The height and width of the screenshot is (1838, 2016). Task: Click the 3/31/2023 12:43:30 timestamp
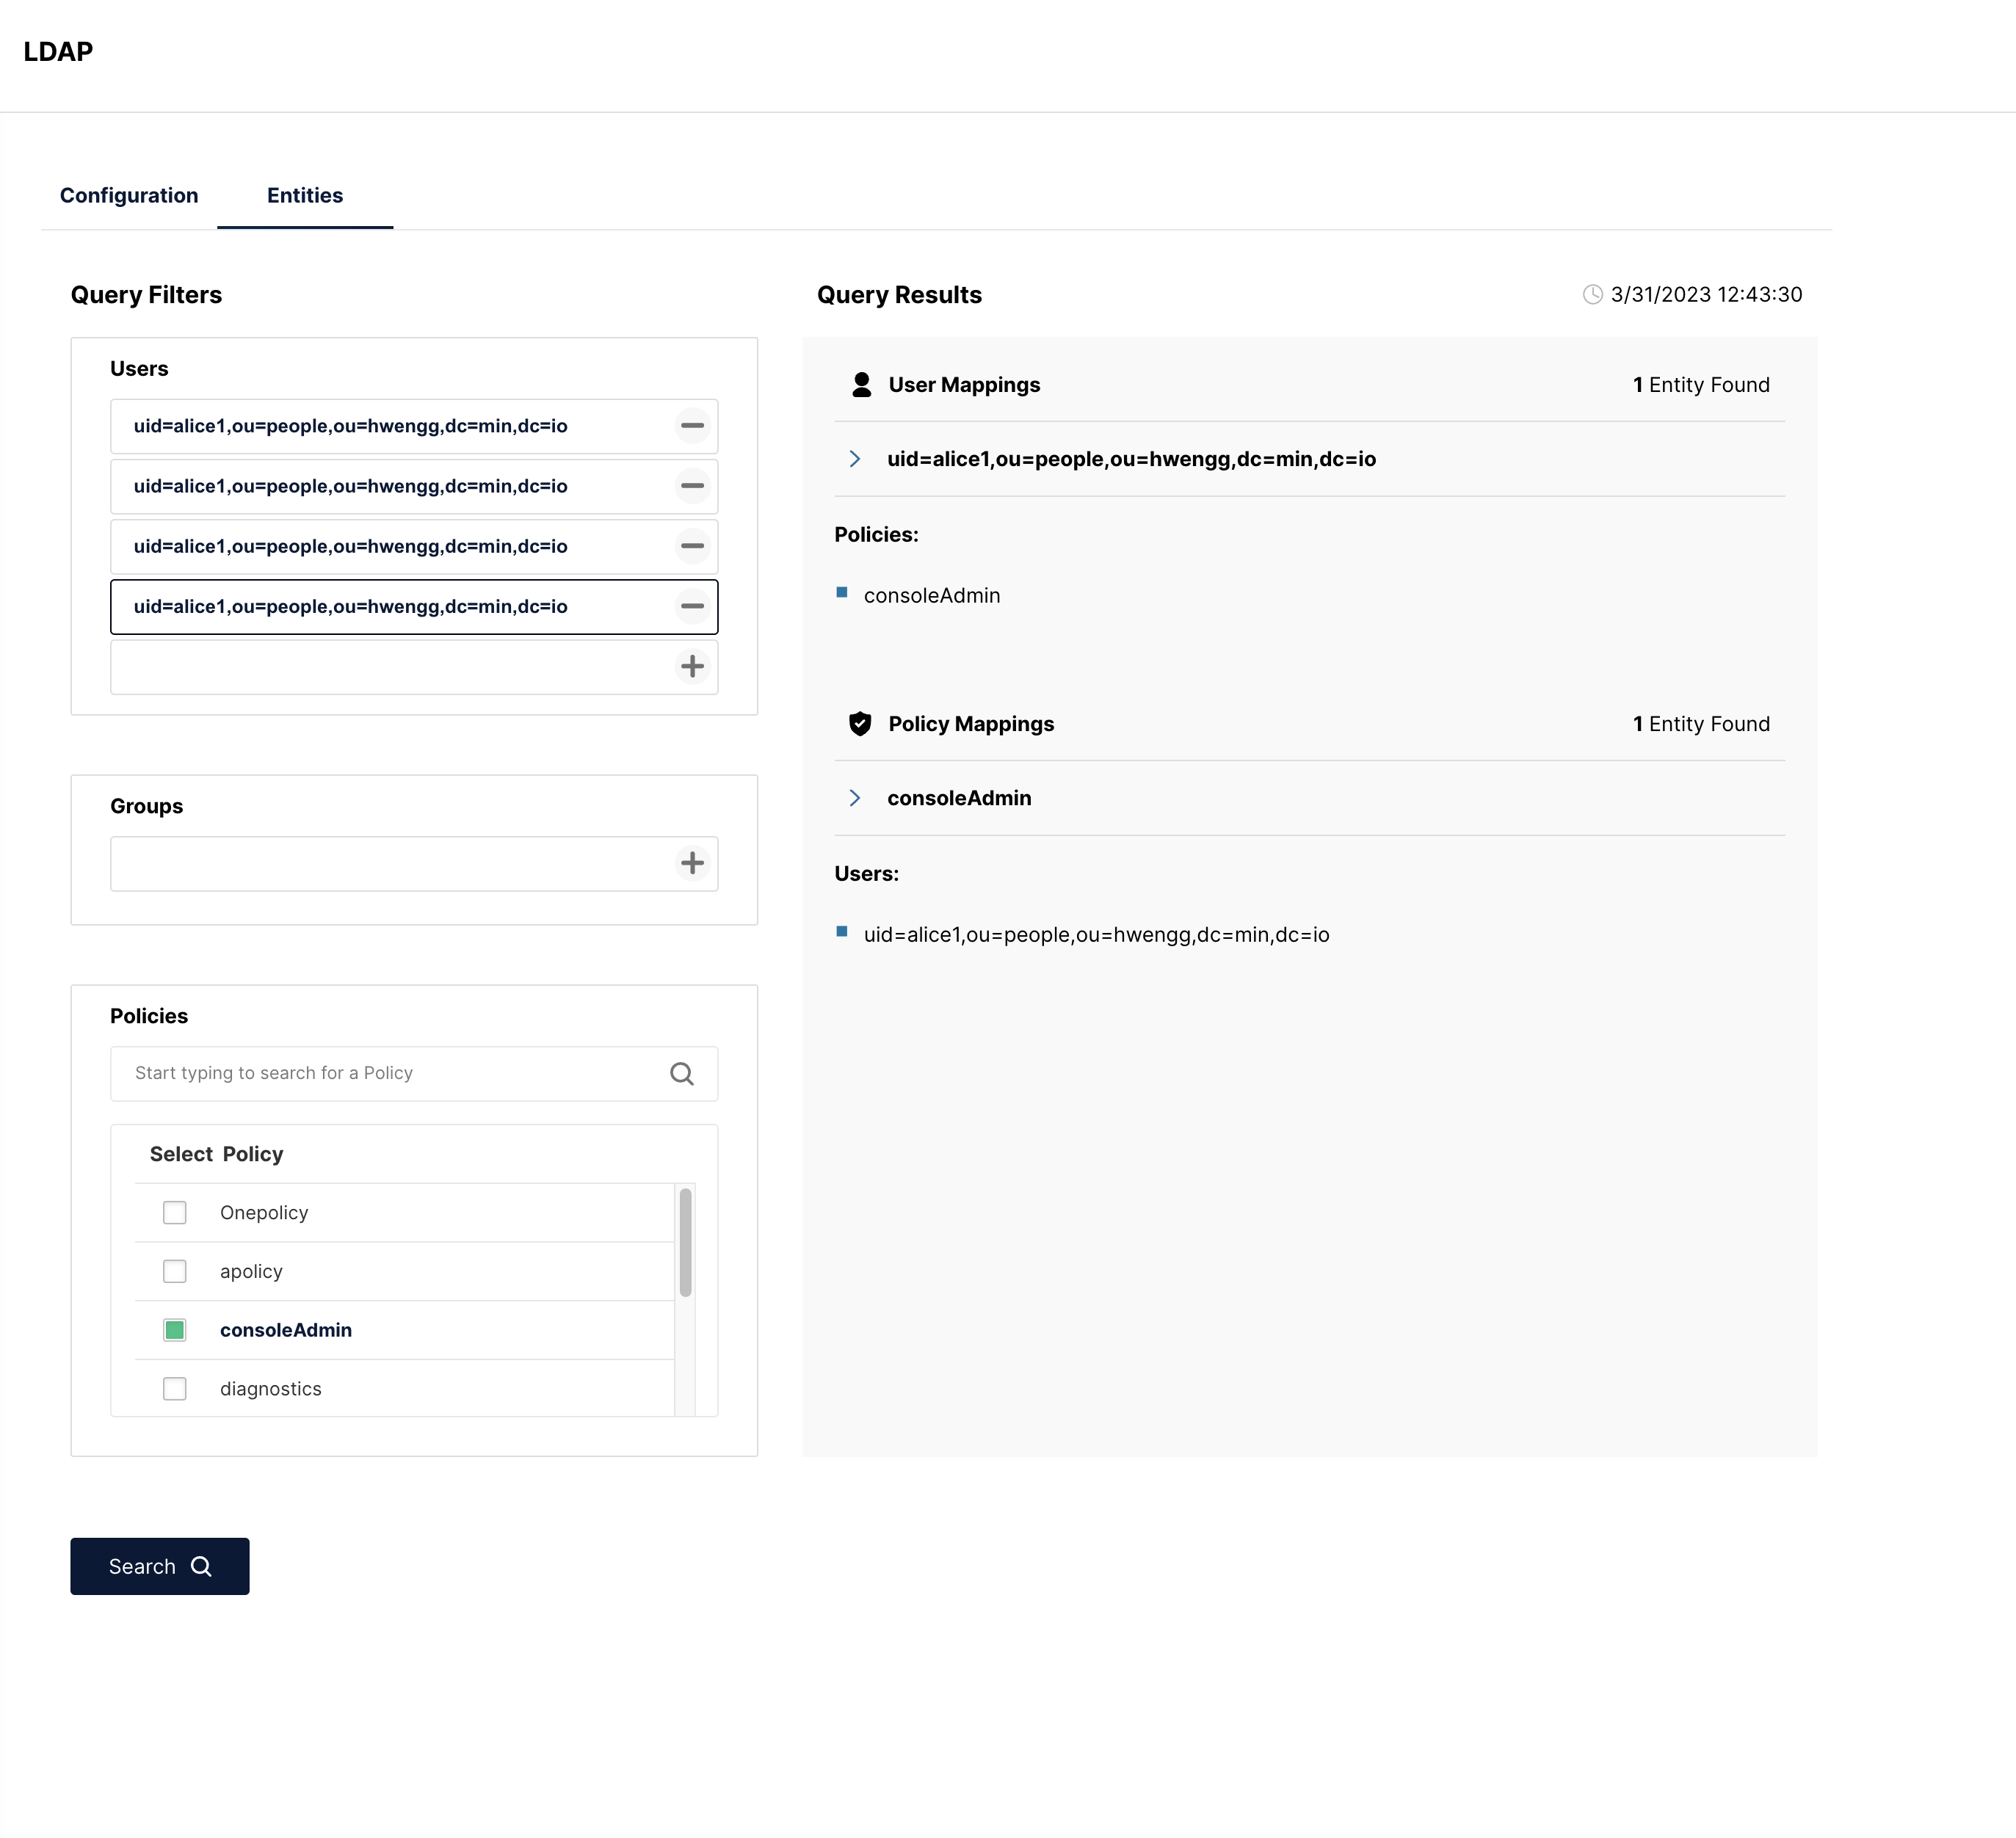[x=1706, y=294]
